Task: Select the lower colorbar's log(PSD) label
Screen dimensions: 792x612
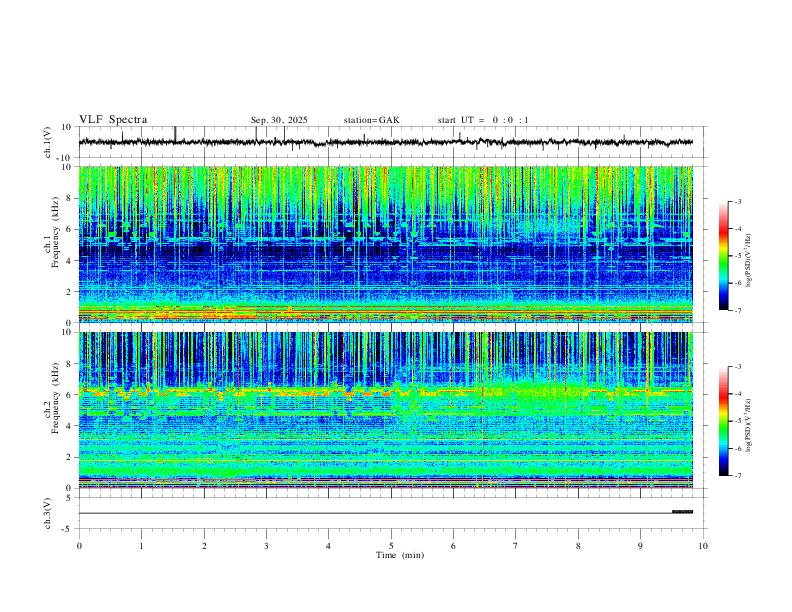Action: [x=749, y=425]
